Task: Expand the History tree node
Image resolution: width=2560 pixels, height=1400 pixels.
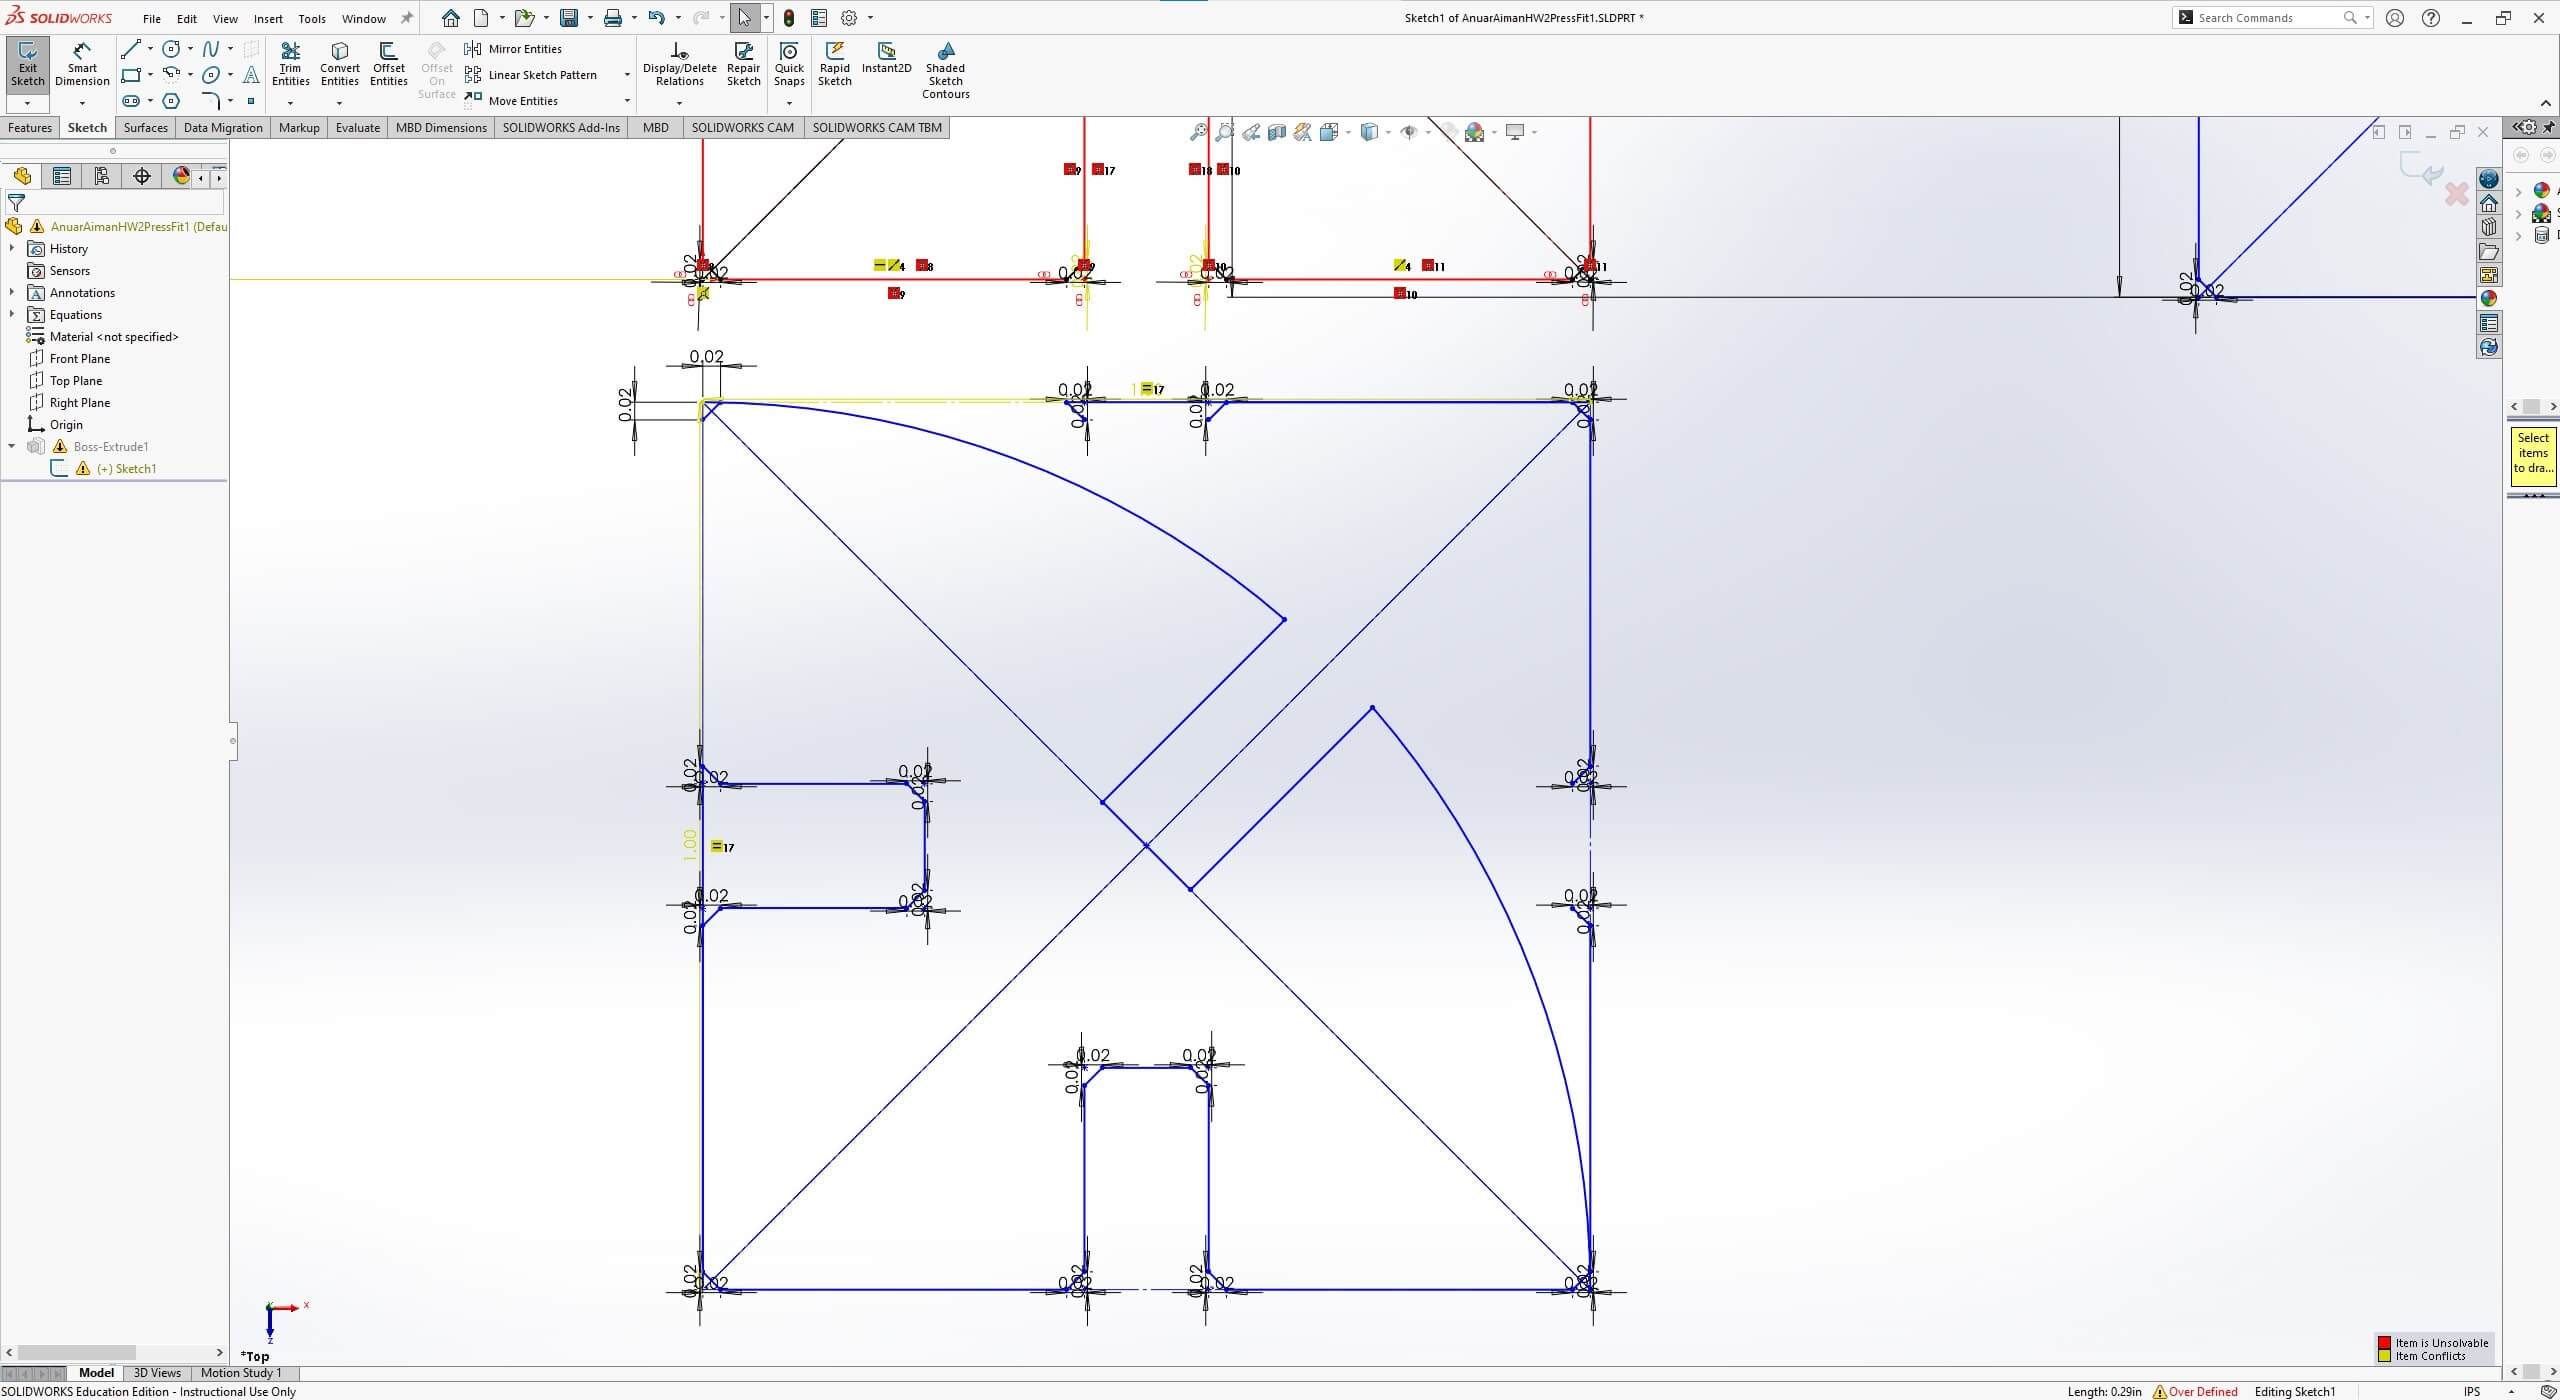Action: pyautogui.click(x=12, y=248)
